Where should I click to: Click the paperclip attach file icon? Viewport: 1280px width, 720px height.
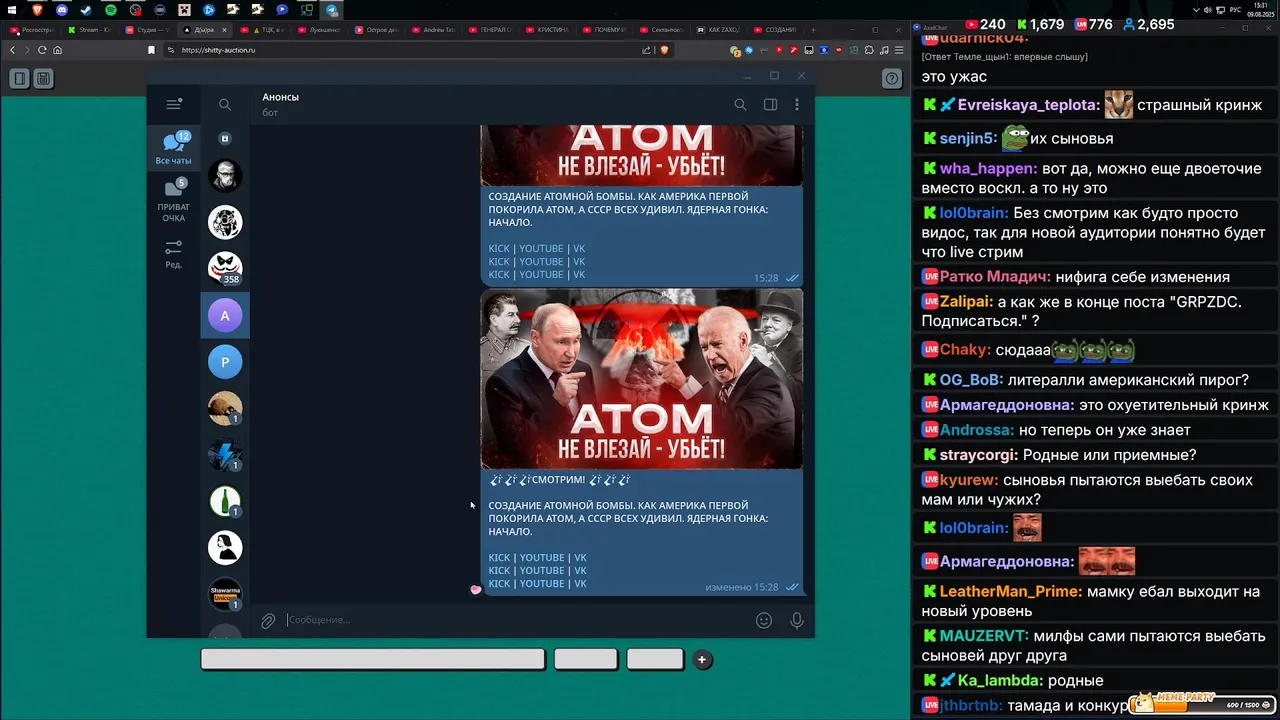point(268,621)
